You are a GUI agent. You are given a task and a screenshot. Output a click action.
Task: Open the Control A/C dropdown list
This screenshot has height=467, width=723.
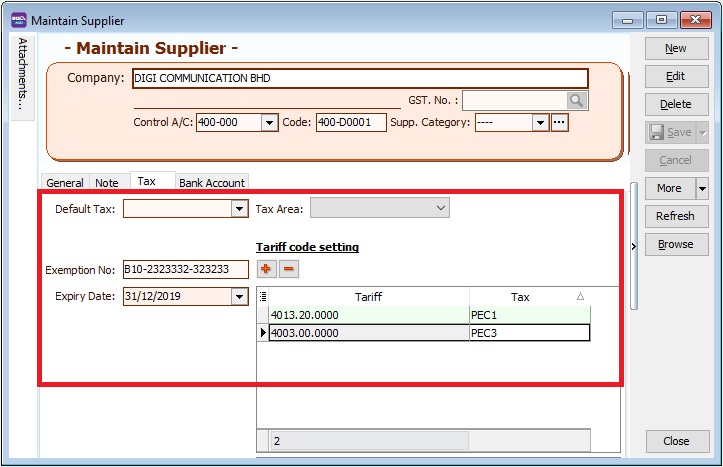coord(269,122)
